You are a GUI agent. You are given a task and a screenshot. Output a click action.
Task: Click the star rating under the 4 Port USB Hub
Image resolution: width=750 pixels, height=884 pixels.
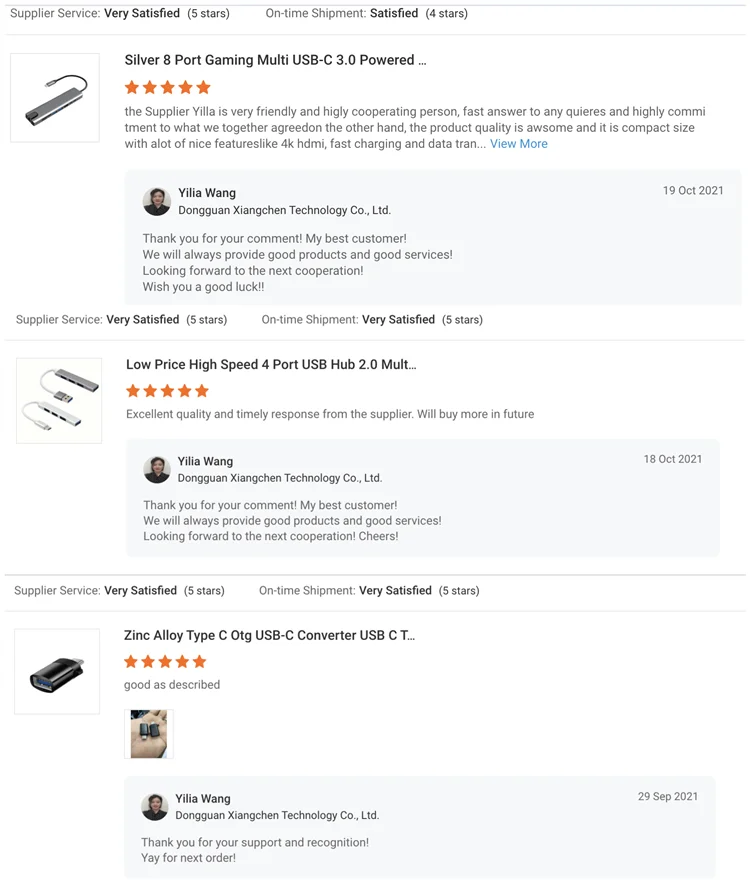(168, 391)
